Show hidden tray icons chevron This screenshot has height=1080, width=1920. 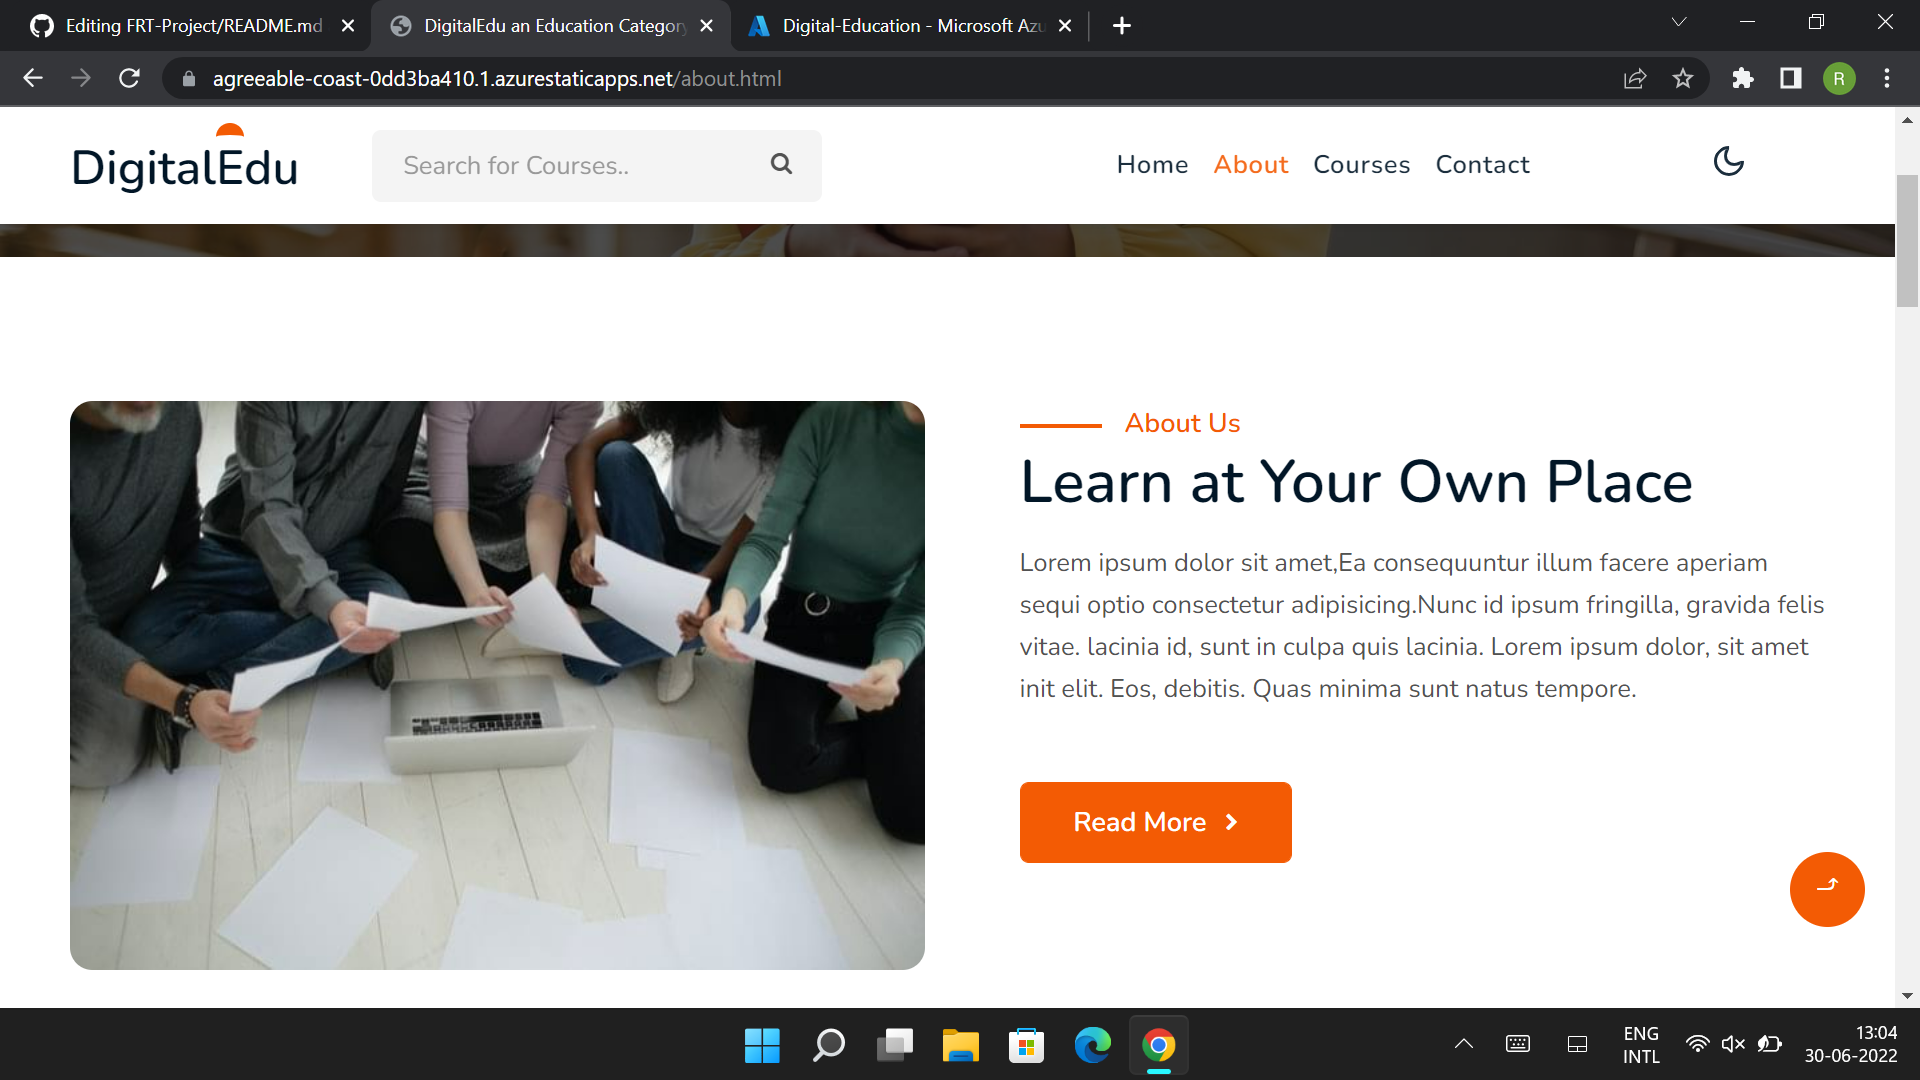pos(1463,1044)
